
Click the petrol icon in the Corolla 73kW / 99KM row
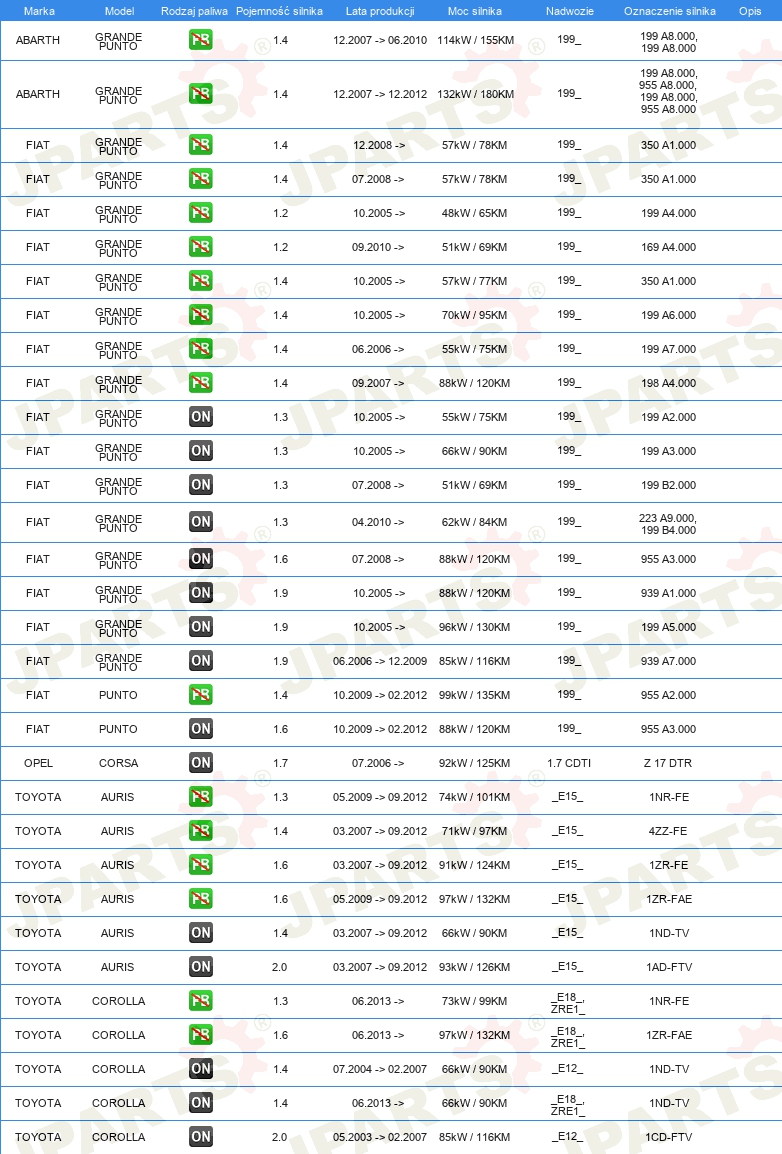(x=201, y=1000)
